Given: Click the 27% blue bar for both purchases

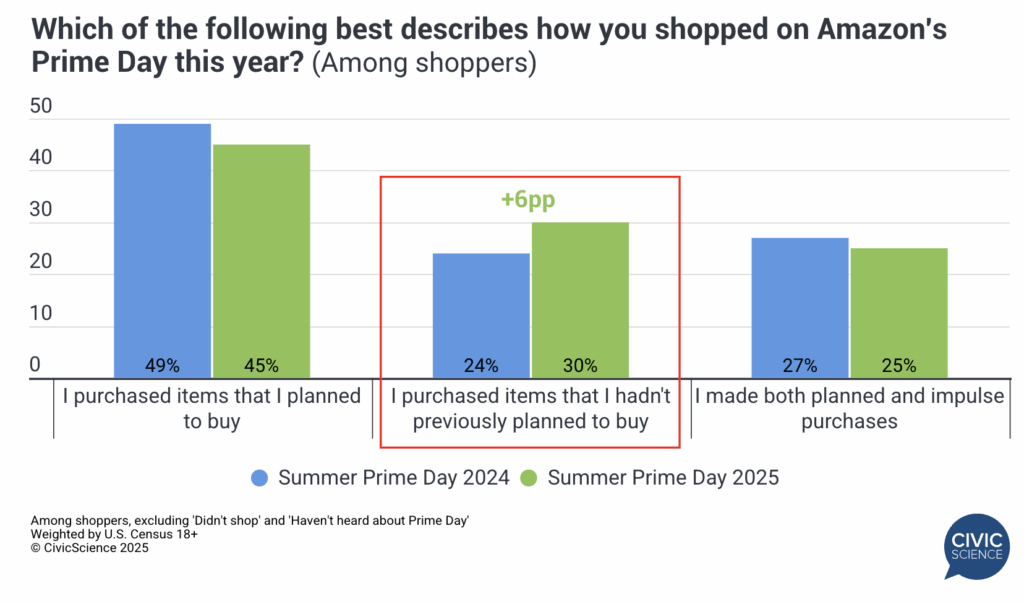Looking at the screenshot, I should click(x=800, y=307).
